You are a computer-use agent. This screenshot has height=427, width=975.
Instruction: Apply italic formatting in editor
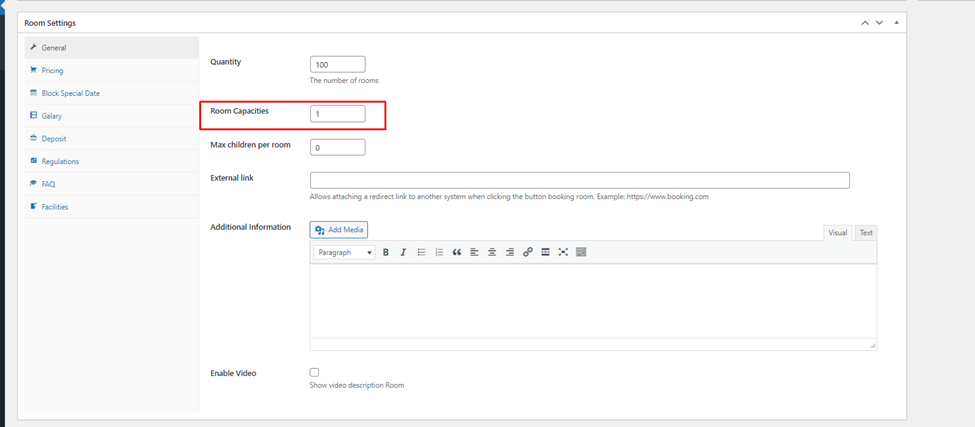pos(403,253)
